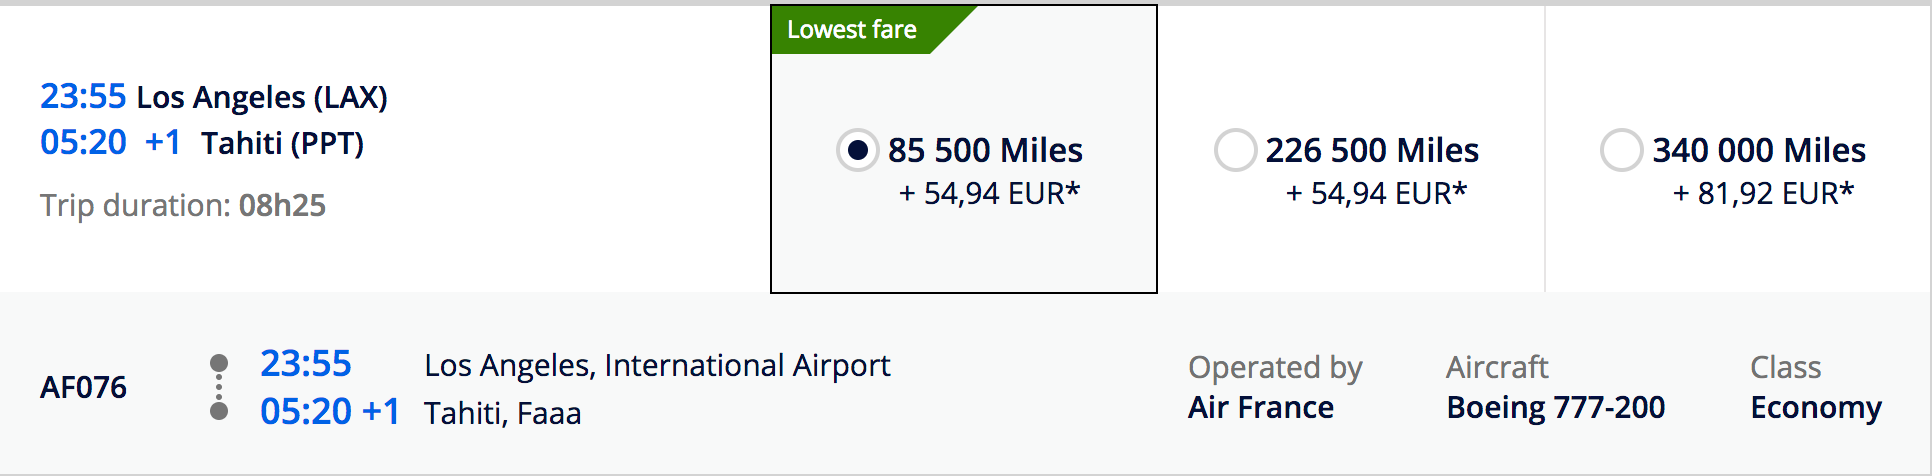Select the 85 500 Miles fare radio button
The image size is (1932, 476).
pos(857,150)
